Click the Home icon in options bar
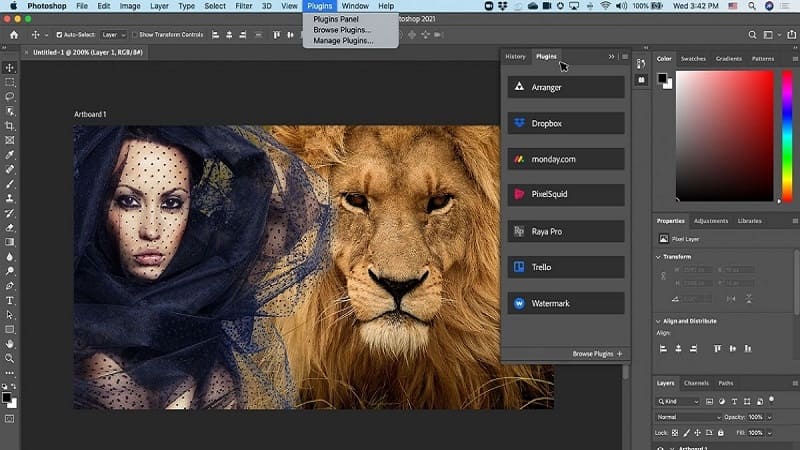The image size is (800, 450). (14, 35)
